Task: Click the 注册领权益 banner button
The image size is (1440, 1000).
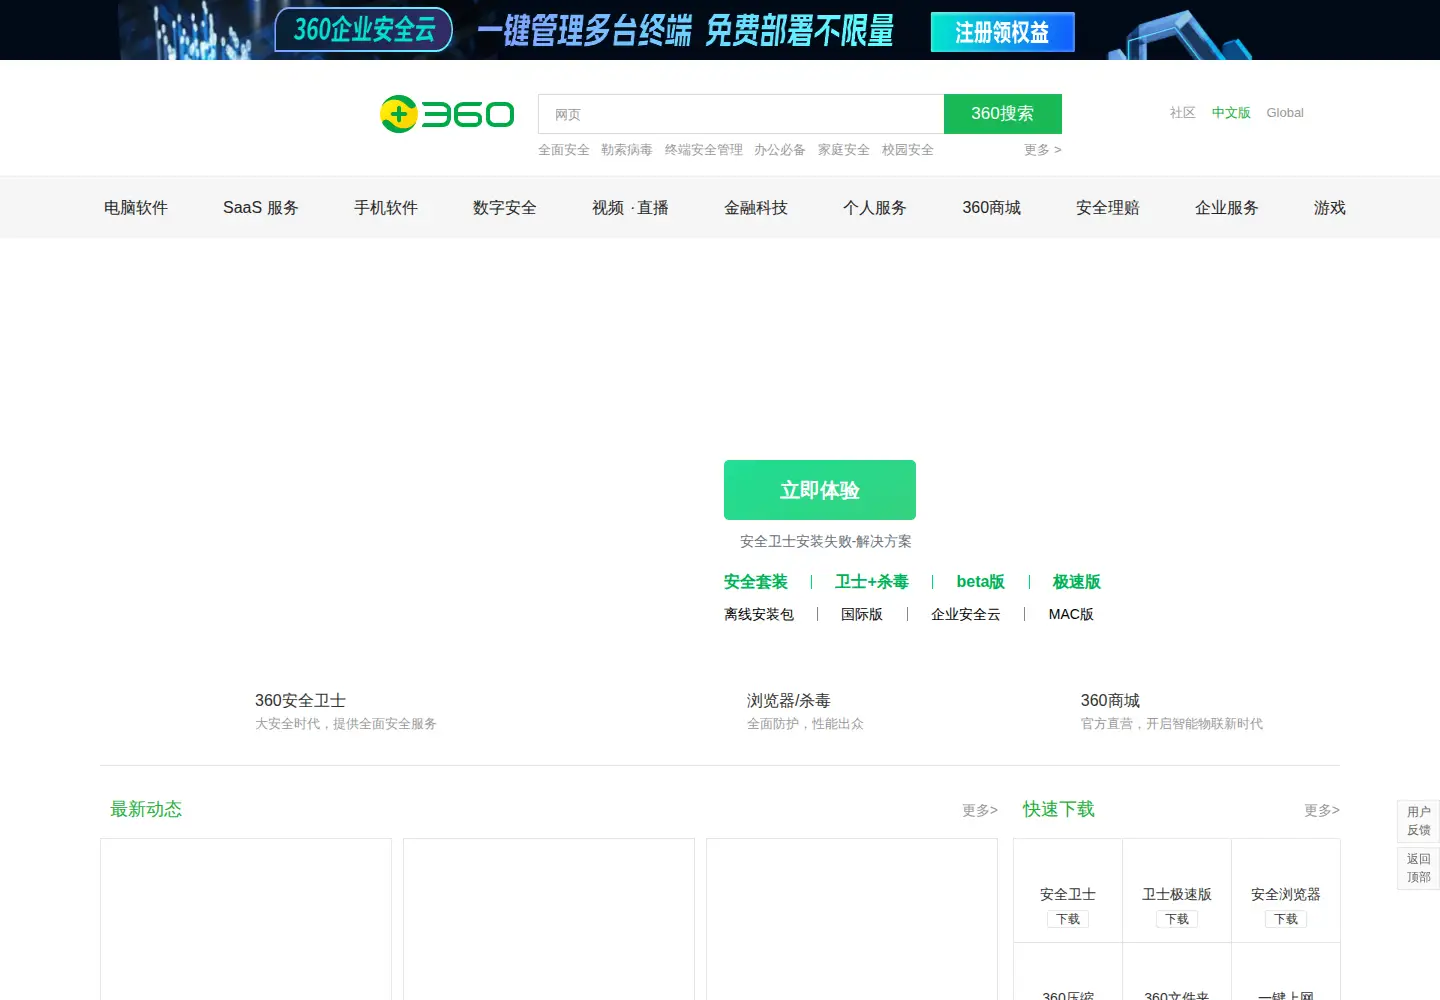Action: point(1002,32)
